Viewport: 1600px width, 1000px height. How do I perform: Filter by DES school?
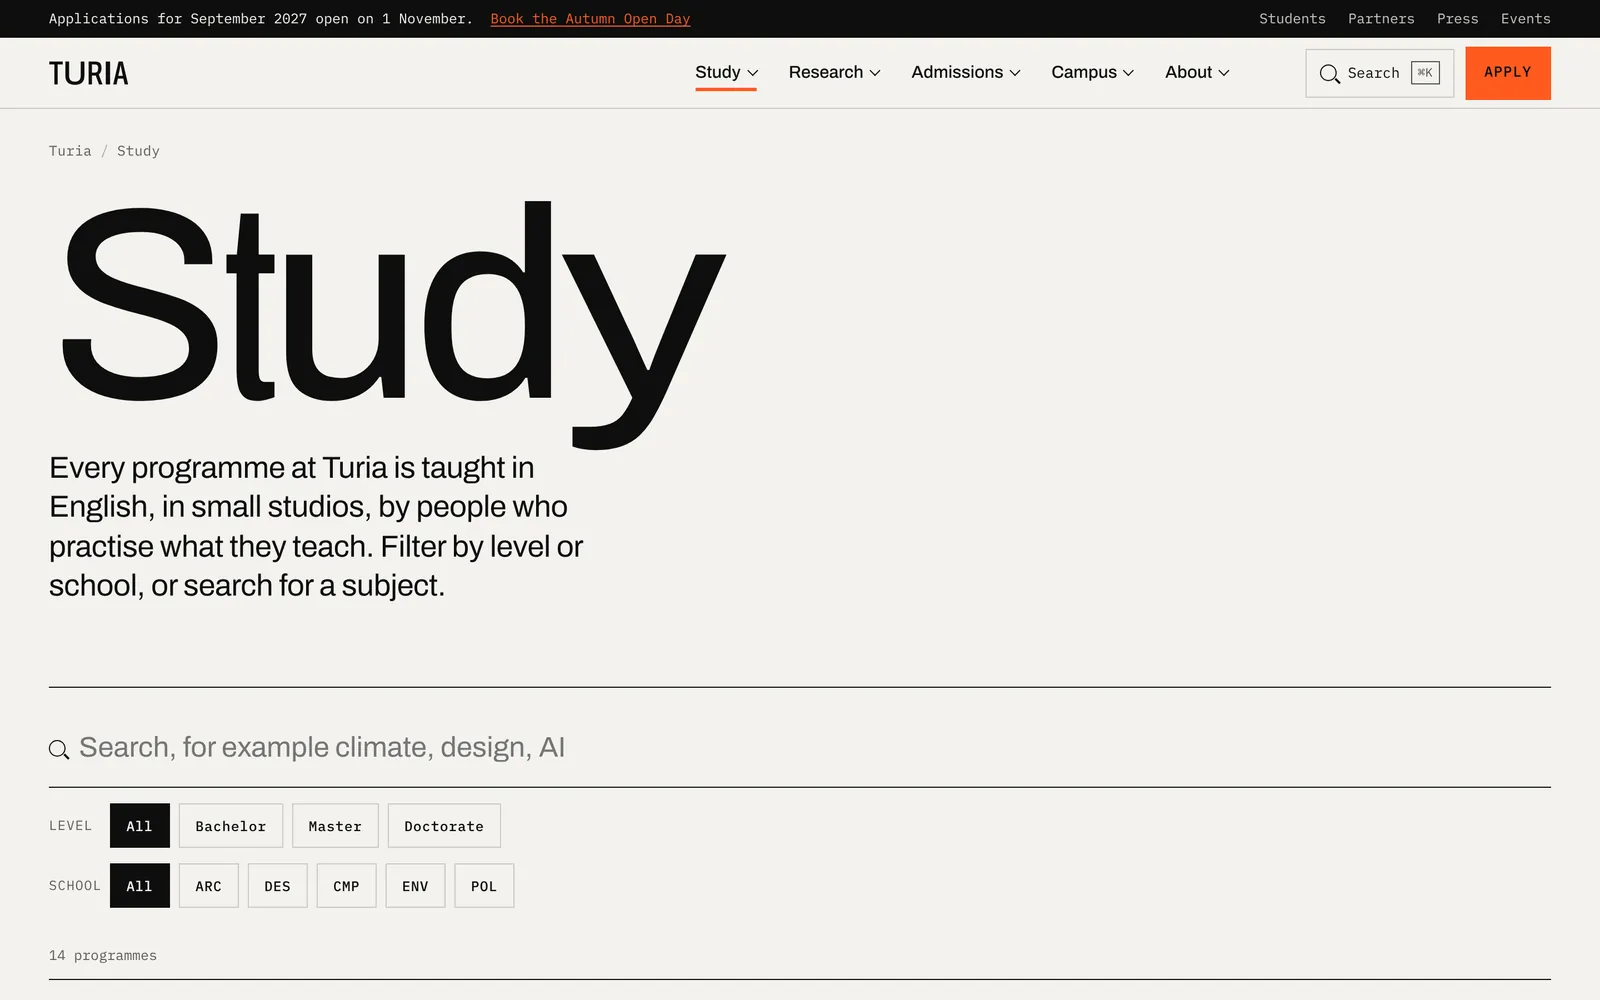tap(278, 886)
